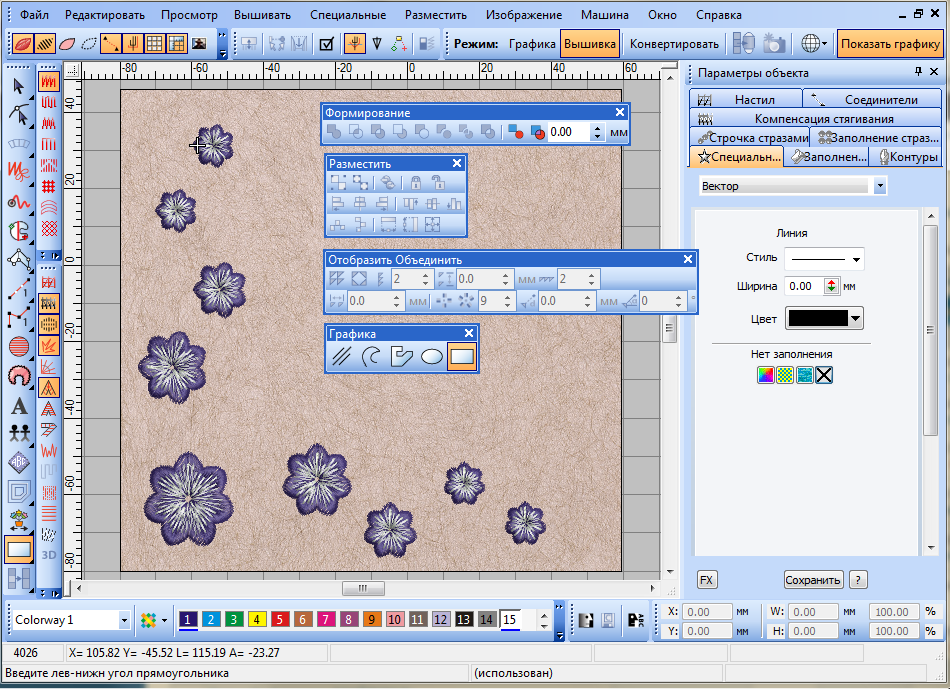This screenshot has width=950, height=689.
Task: Open the Вектор dropdown in object properties
Action: pos(879,186)
